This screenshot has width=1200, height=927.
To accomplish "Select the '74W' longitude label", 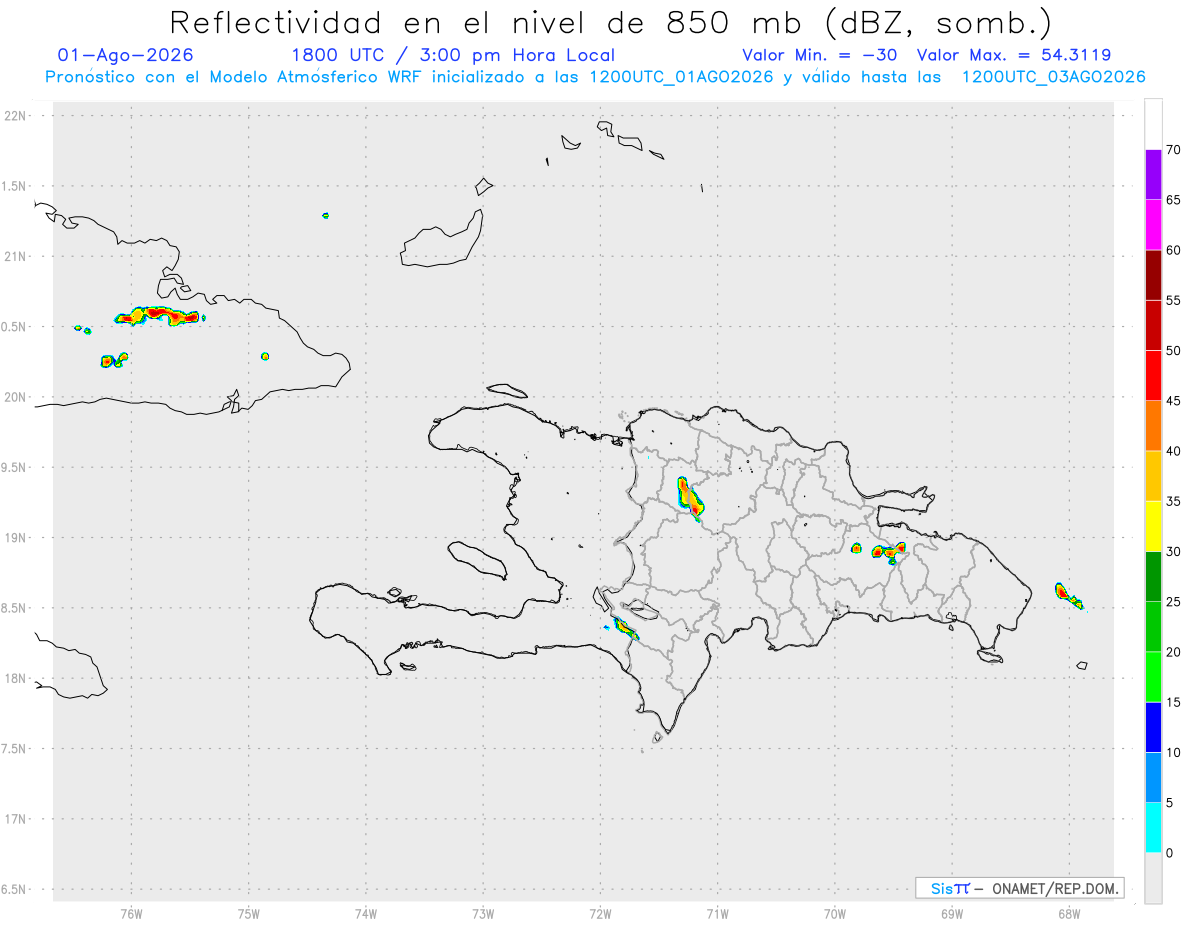I will (366, 913).
